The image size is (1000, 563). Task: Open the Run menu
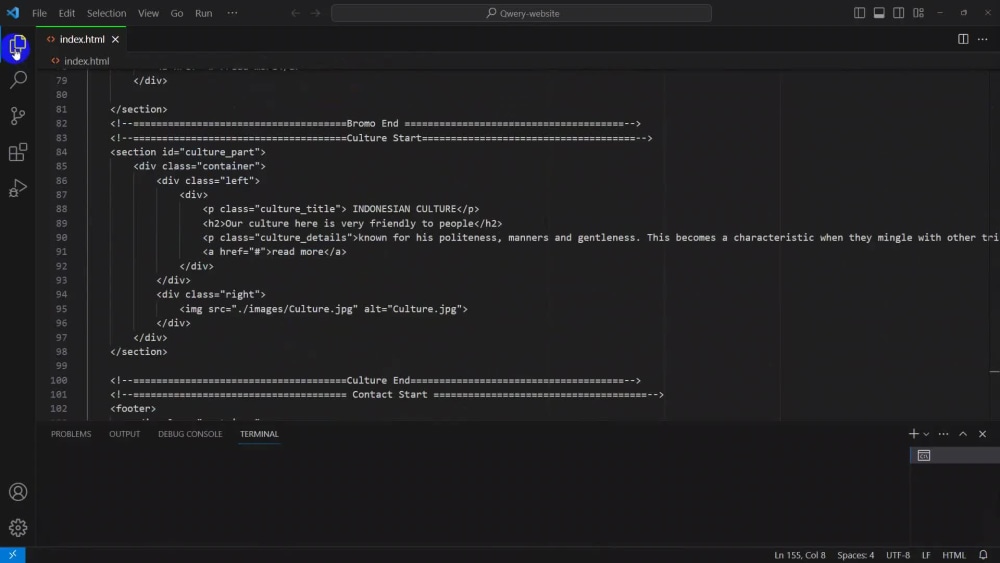point(203,13)
